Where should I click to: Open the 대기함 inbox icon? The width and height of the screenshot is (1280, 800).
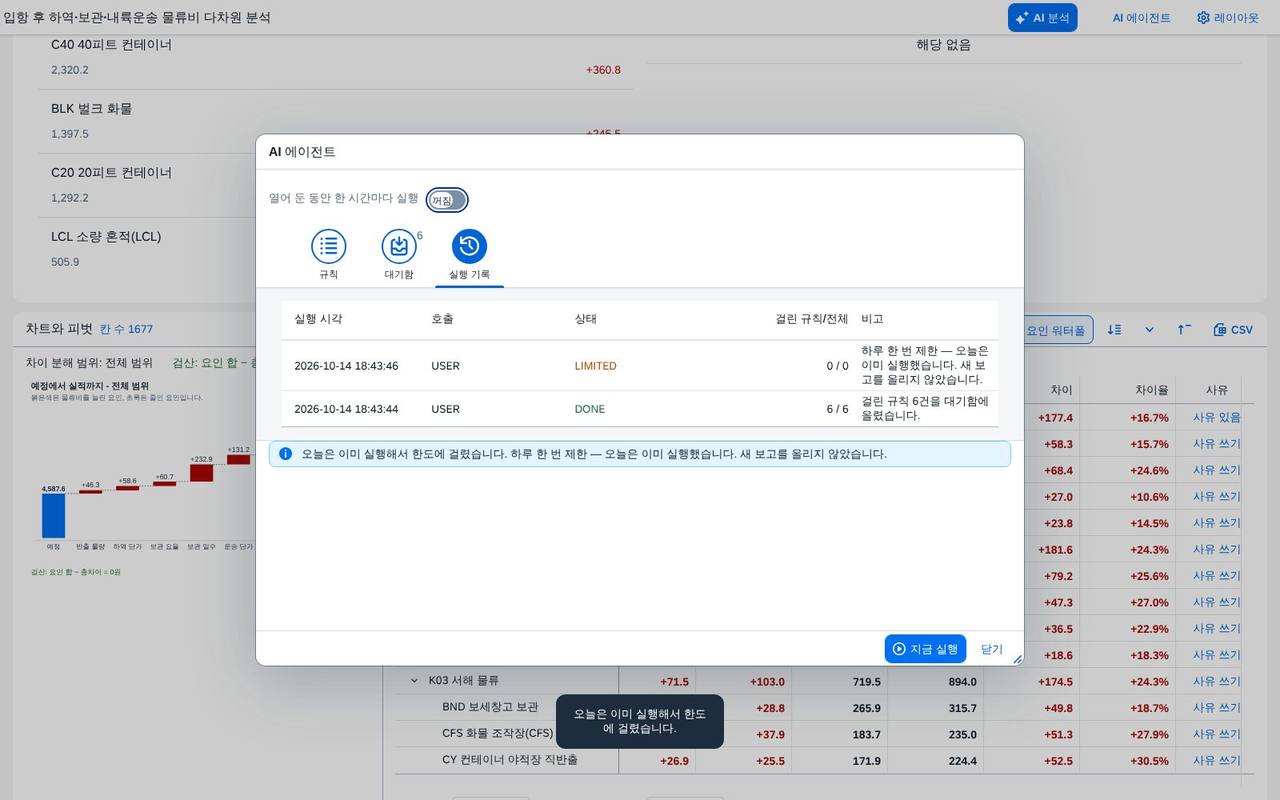(399, 246)
